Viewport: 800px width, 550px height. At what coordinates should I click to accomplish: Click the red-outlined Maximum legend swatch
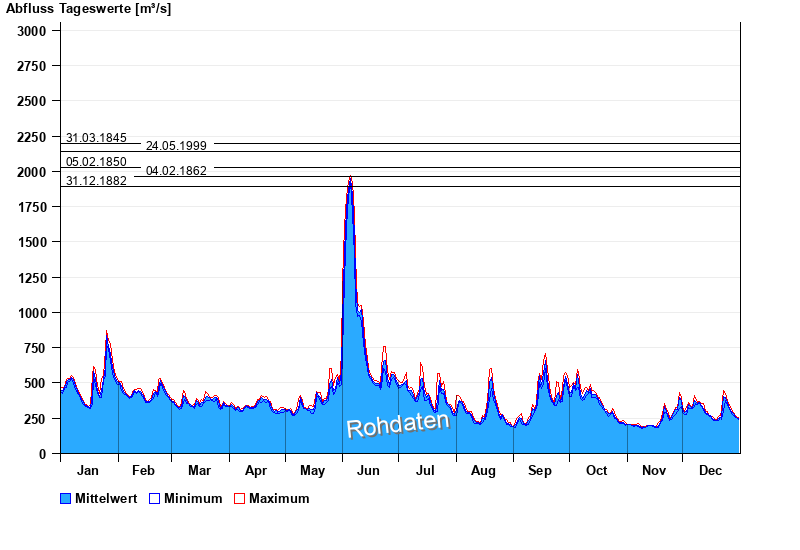[x=239, y=499]
